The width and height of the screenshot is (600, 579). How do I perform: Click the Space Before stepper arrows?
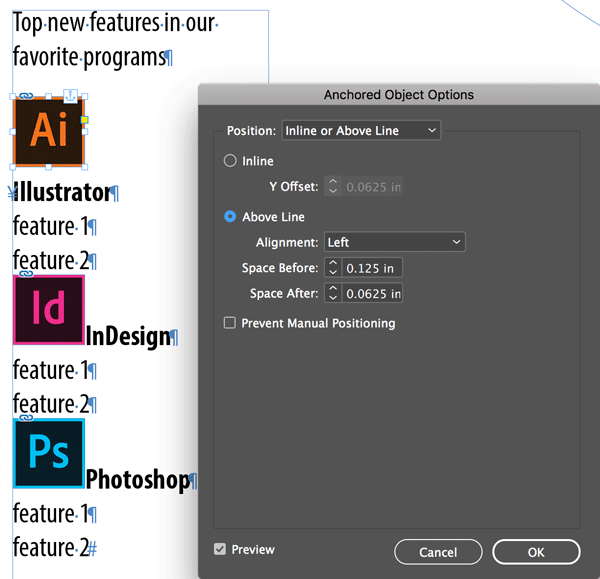click(x=333, y=267)
